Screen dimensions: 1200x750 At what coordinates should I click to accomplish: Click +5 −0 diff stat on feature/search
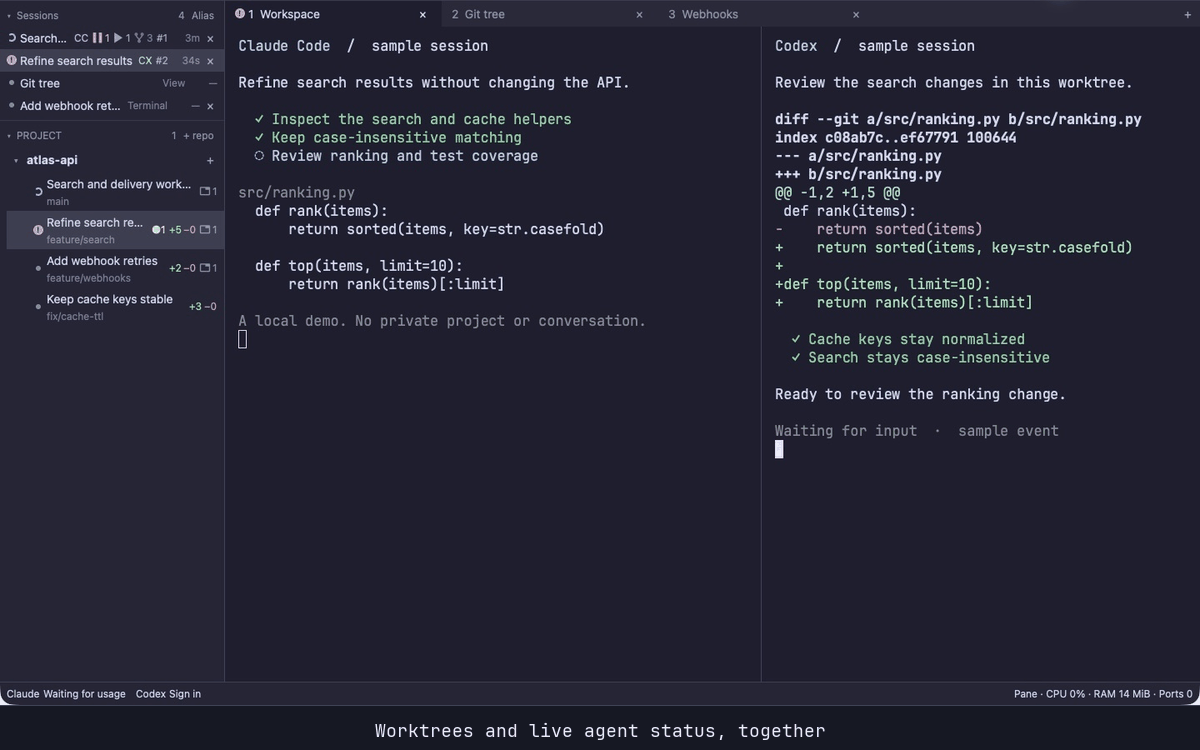tap(183, 230)
